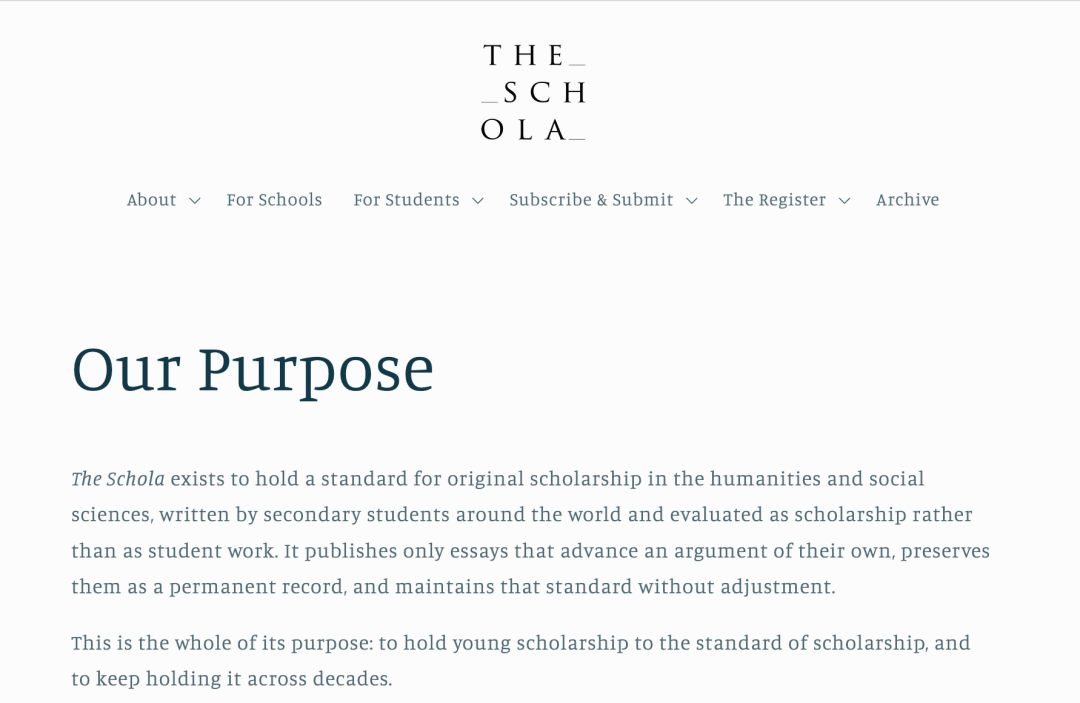Click The Schola logo at the top
The image size is (1080, 703).
click(534, 92)
